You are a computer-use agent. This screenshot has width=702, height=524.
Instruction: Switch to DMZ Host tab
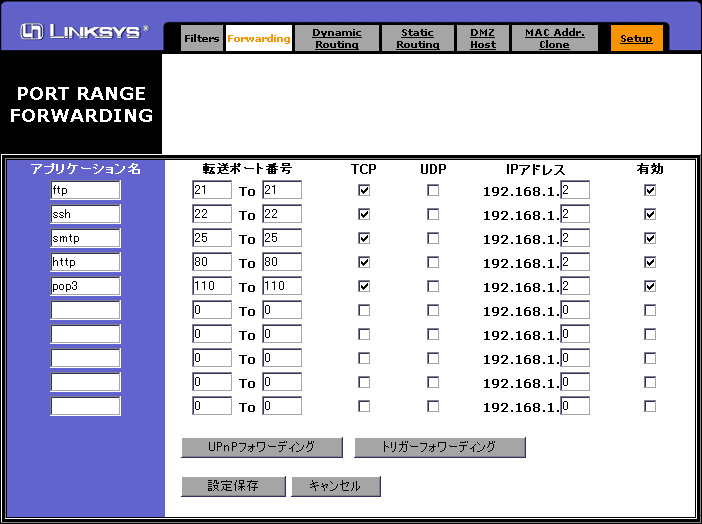483,39
